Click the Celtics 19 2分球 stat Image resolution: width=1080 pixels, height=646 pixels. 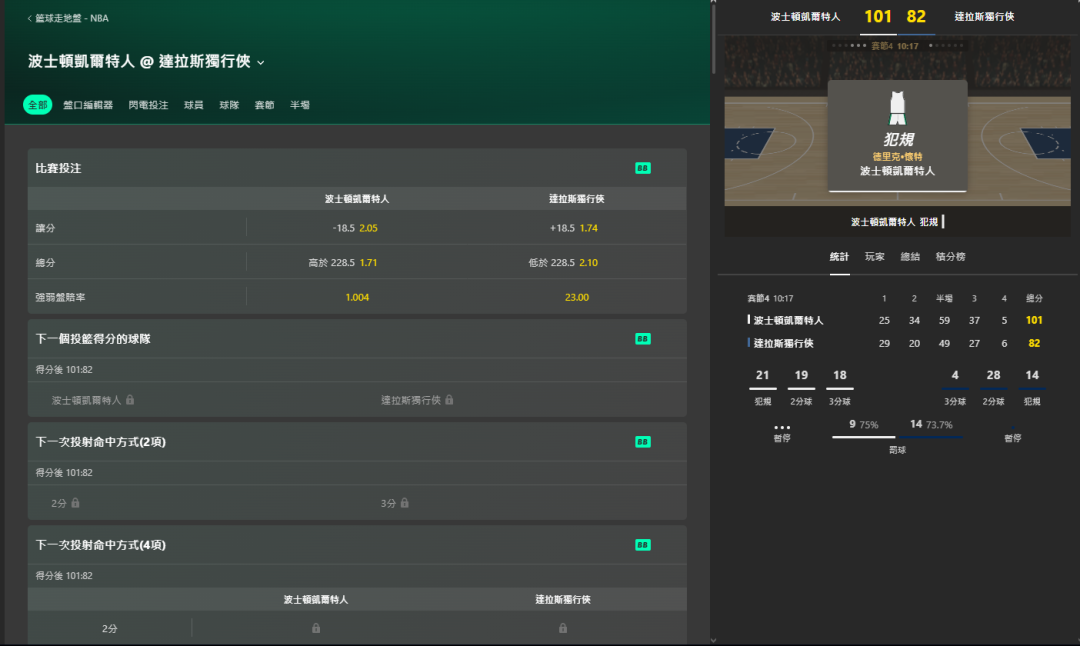coord(801,387)
